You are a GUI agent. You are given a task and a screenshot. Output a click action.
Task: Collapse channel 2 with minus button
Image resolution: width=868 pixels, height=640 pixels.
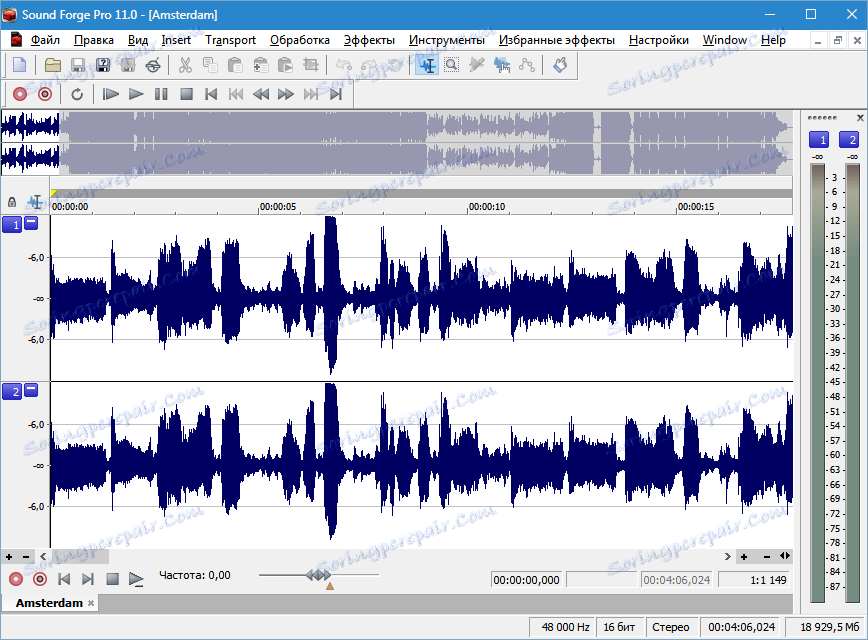tap(31, 390)
